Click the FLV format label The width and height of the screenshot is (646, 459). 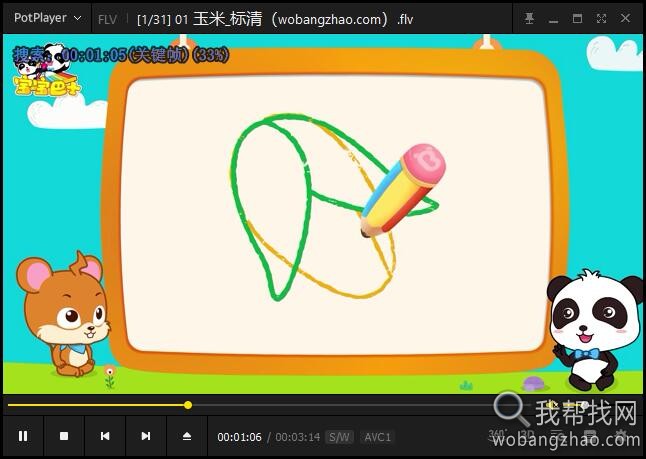(x=108, y=19)
